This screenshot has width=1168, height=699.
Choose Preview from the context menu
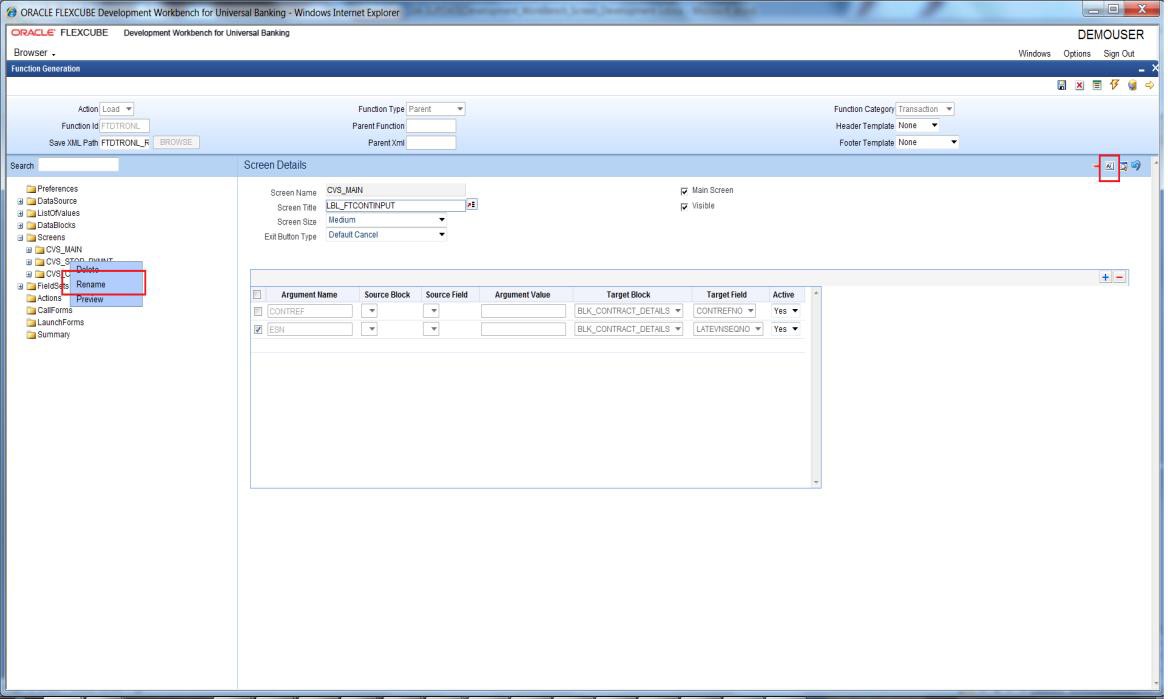pos(89,300)
